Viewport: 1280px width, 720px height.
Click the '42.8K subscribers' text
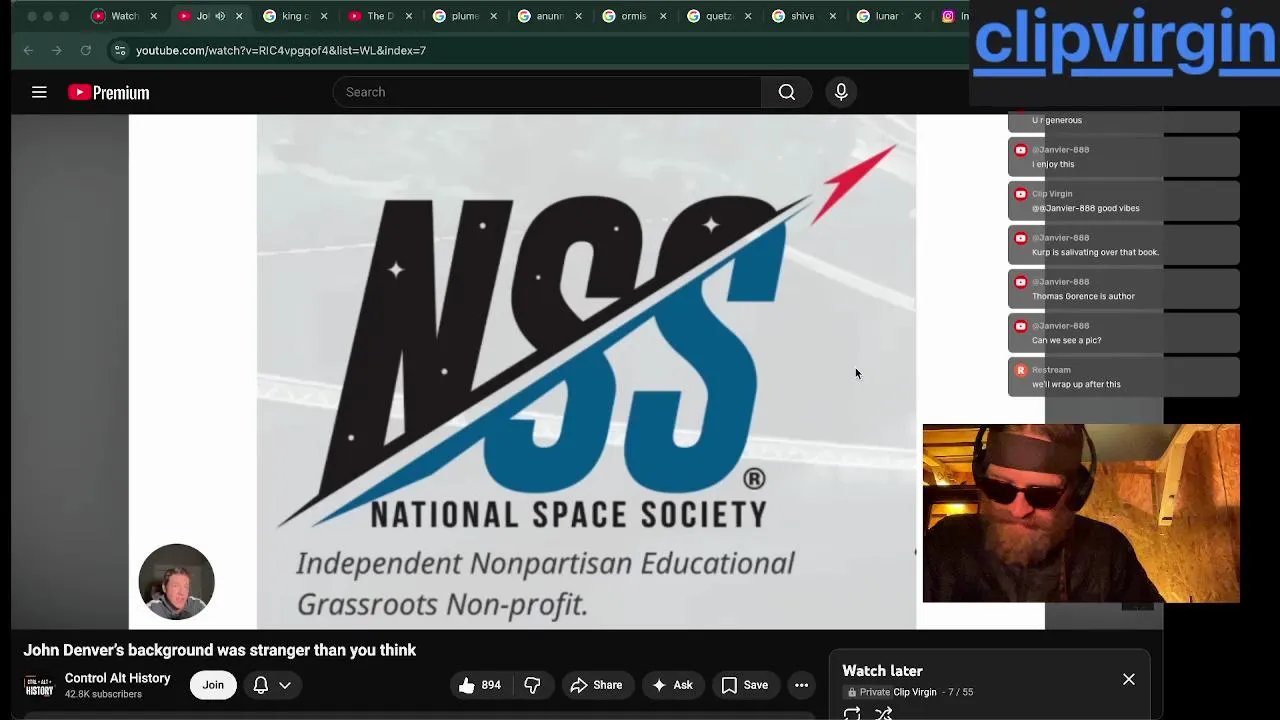[103, 694]
